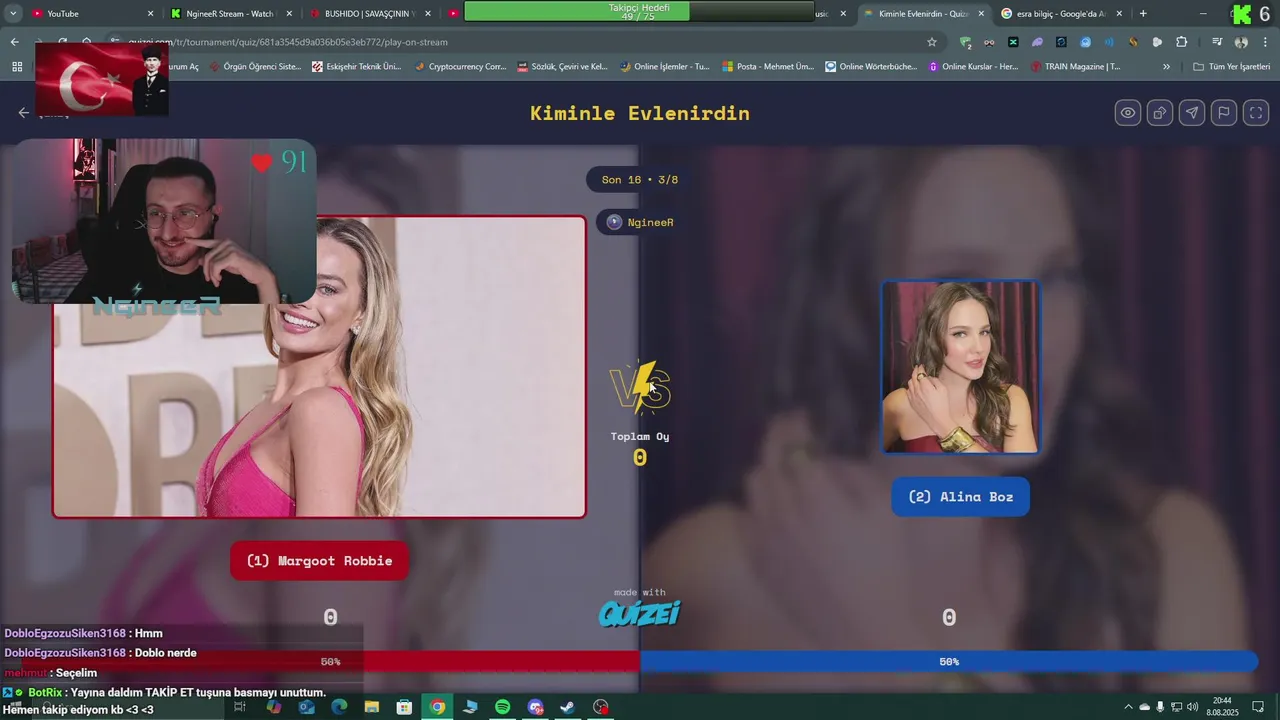Open Microsoft Store from the taskbar

[x=404, y=707]
